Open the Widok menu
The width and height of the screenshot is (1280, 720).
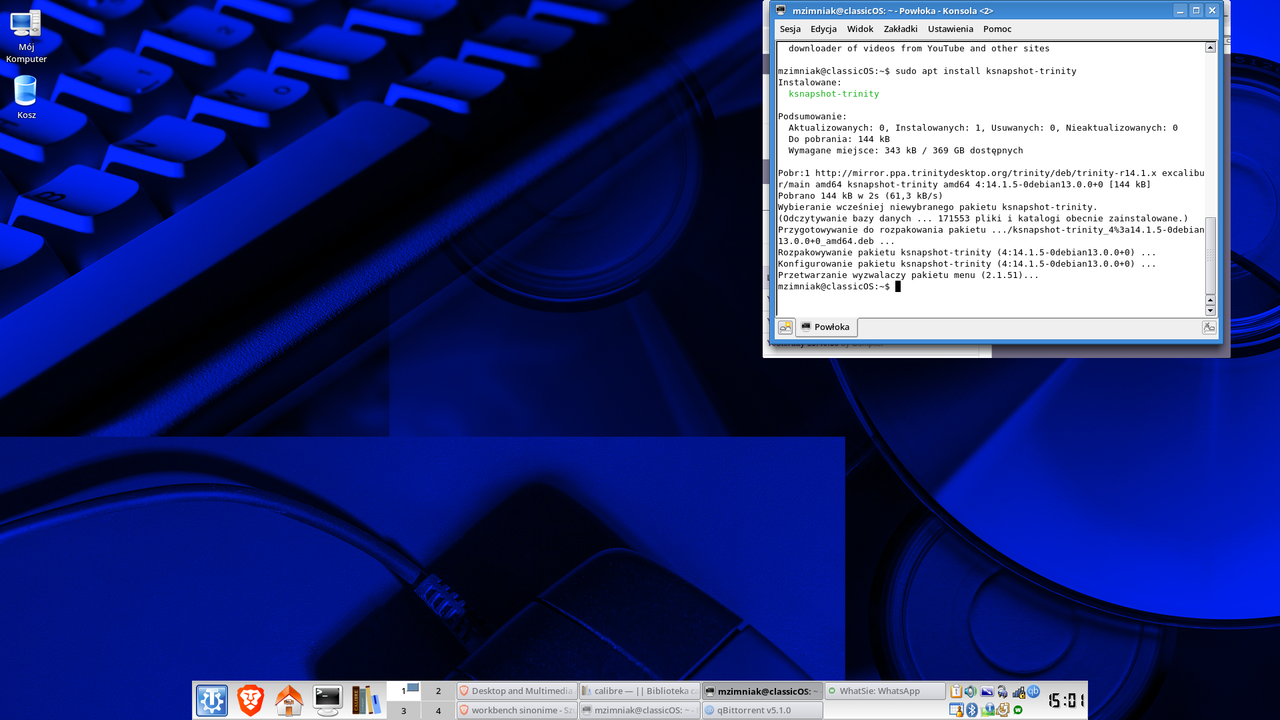(x=860, y=29)
